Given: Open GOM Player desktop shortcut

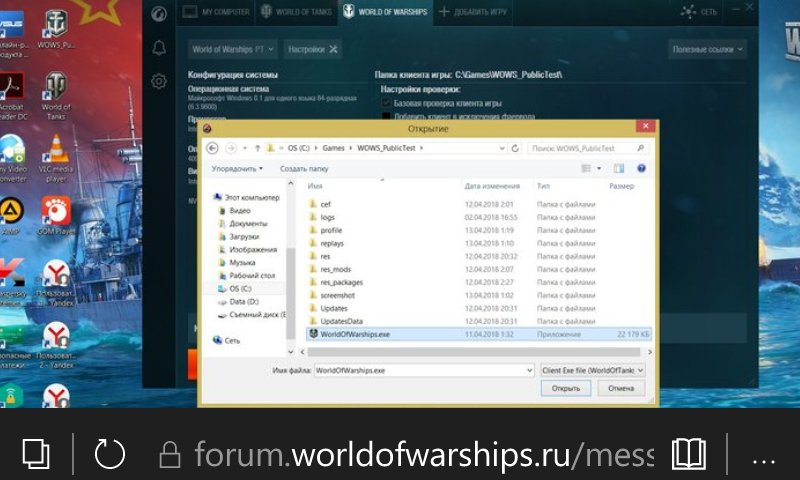Looking at the screenshot, I should pos(56,216).
